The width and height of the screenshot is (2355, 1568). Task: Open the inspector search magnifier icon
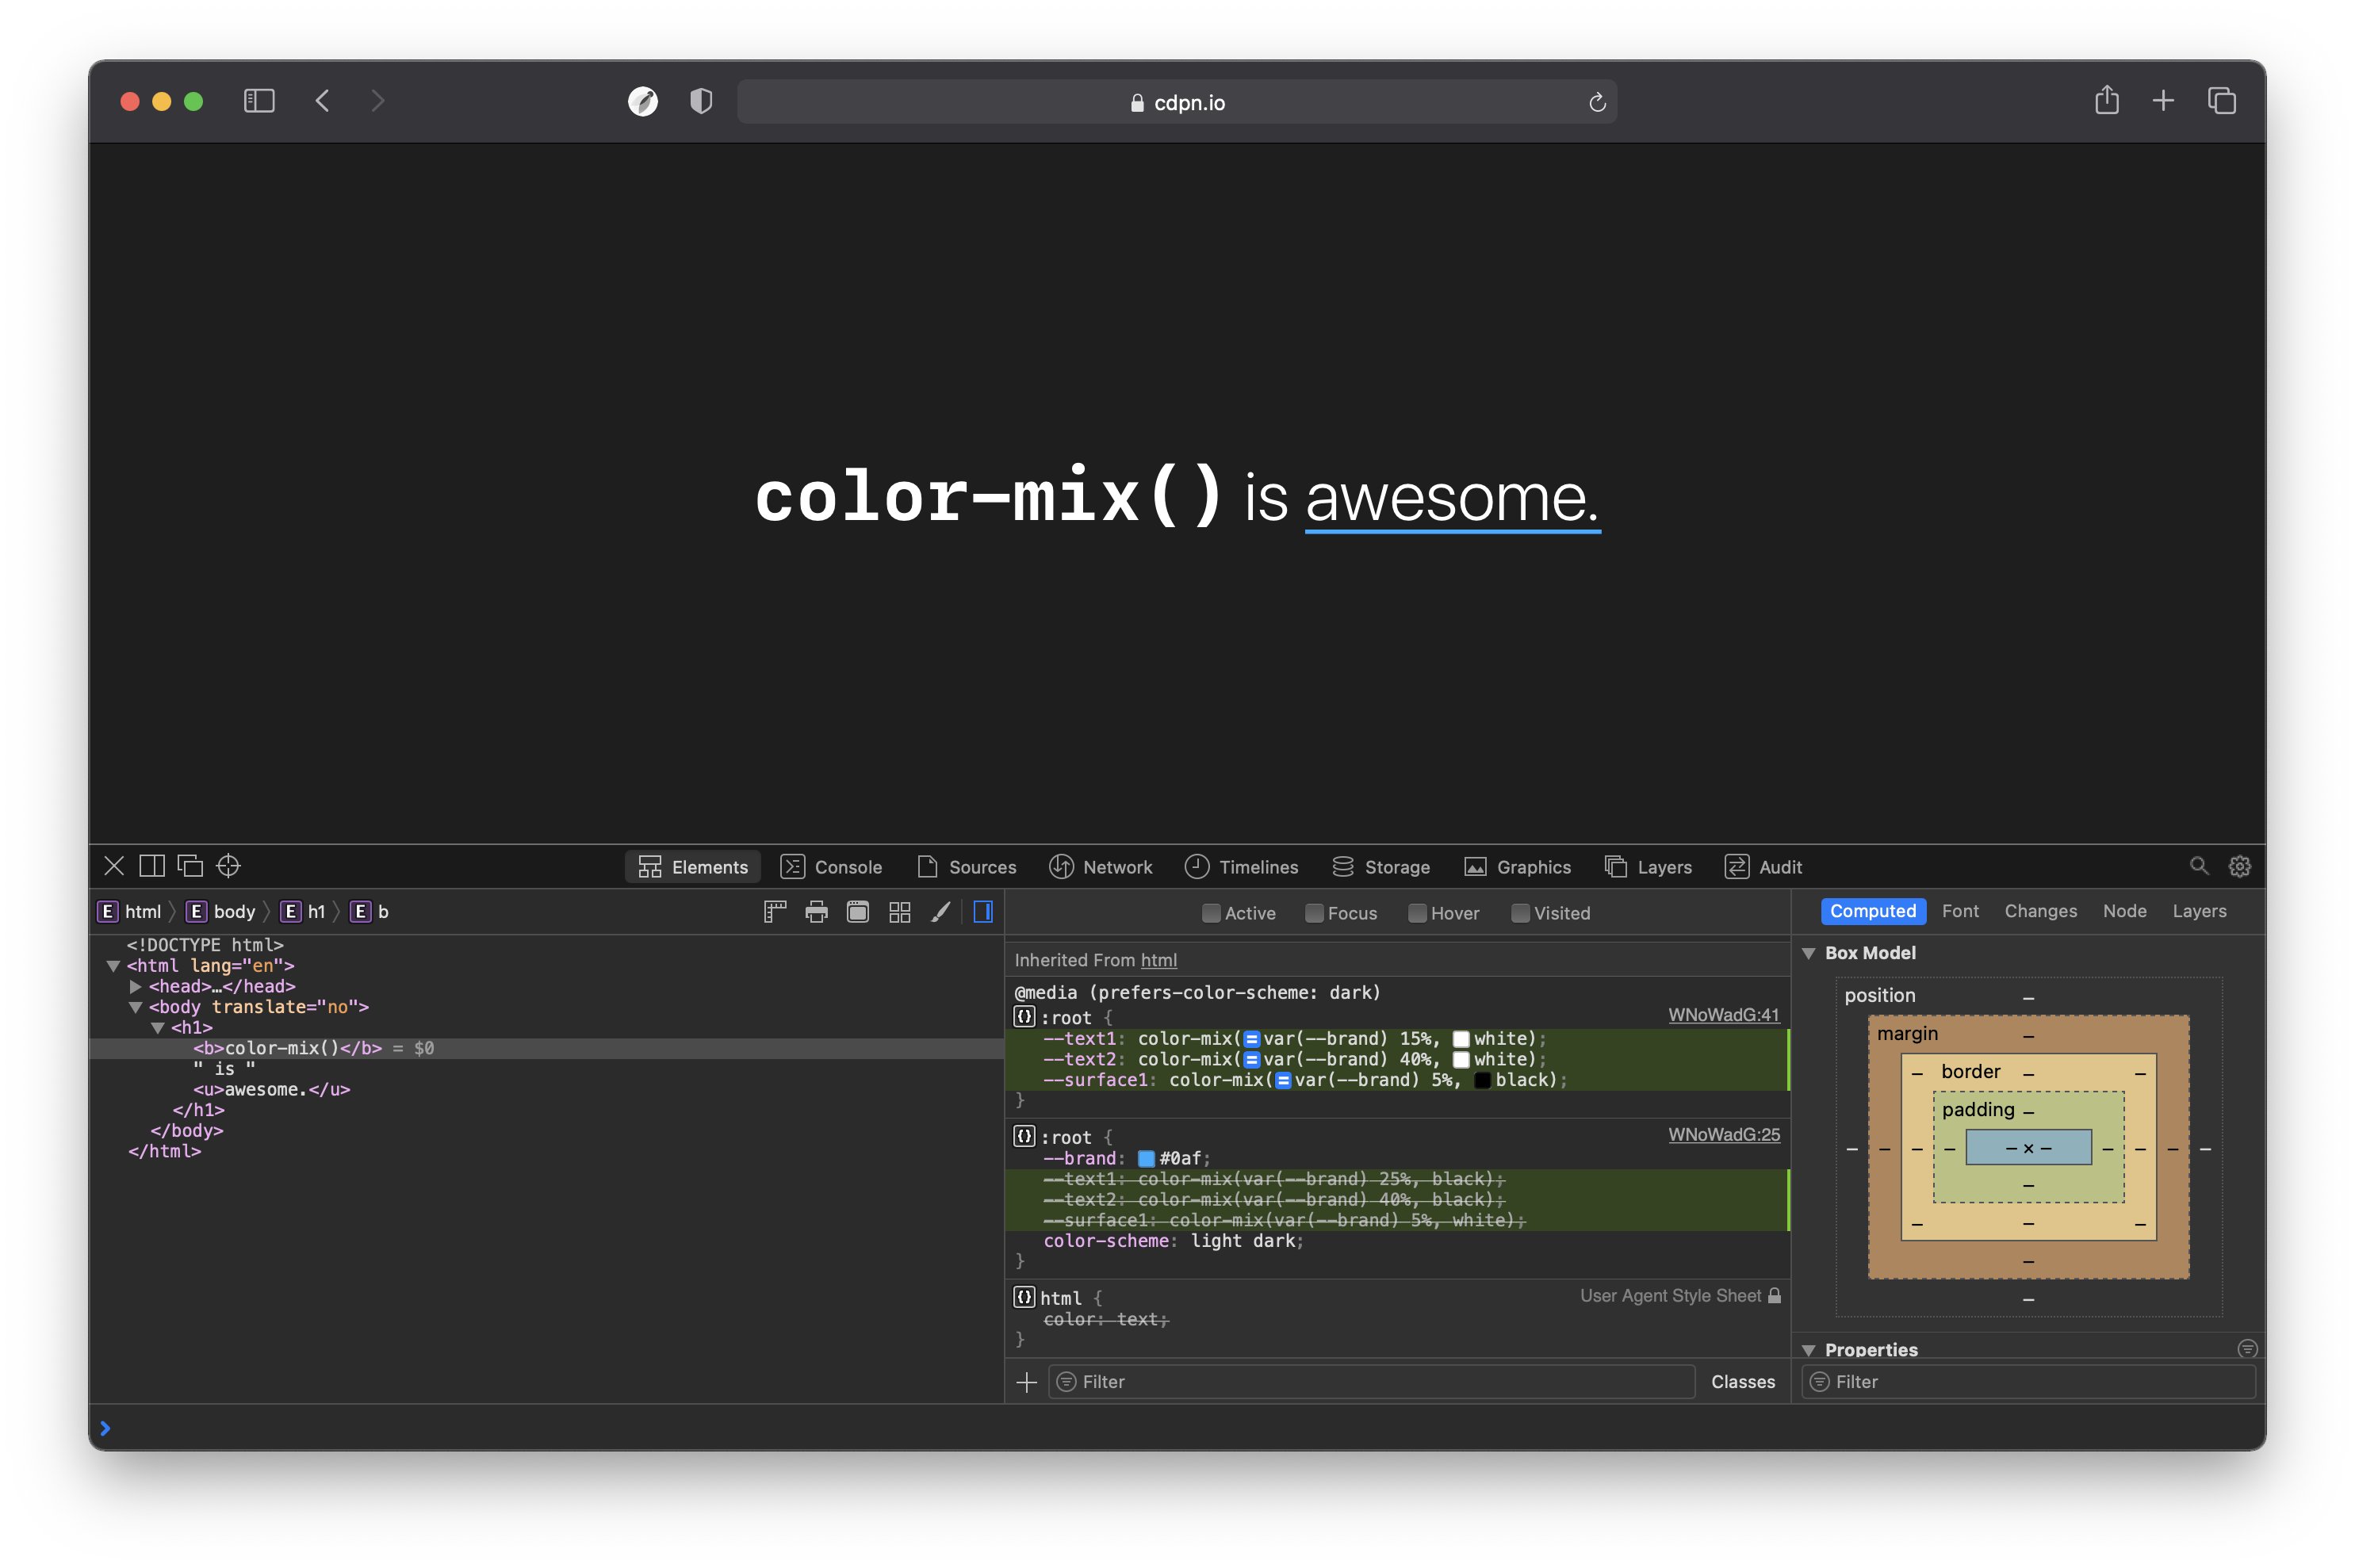point(2199,866)
